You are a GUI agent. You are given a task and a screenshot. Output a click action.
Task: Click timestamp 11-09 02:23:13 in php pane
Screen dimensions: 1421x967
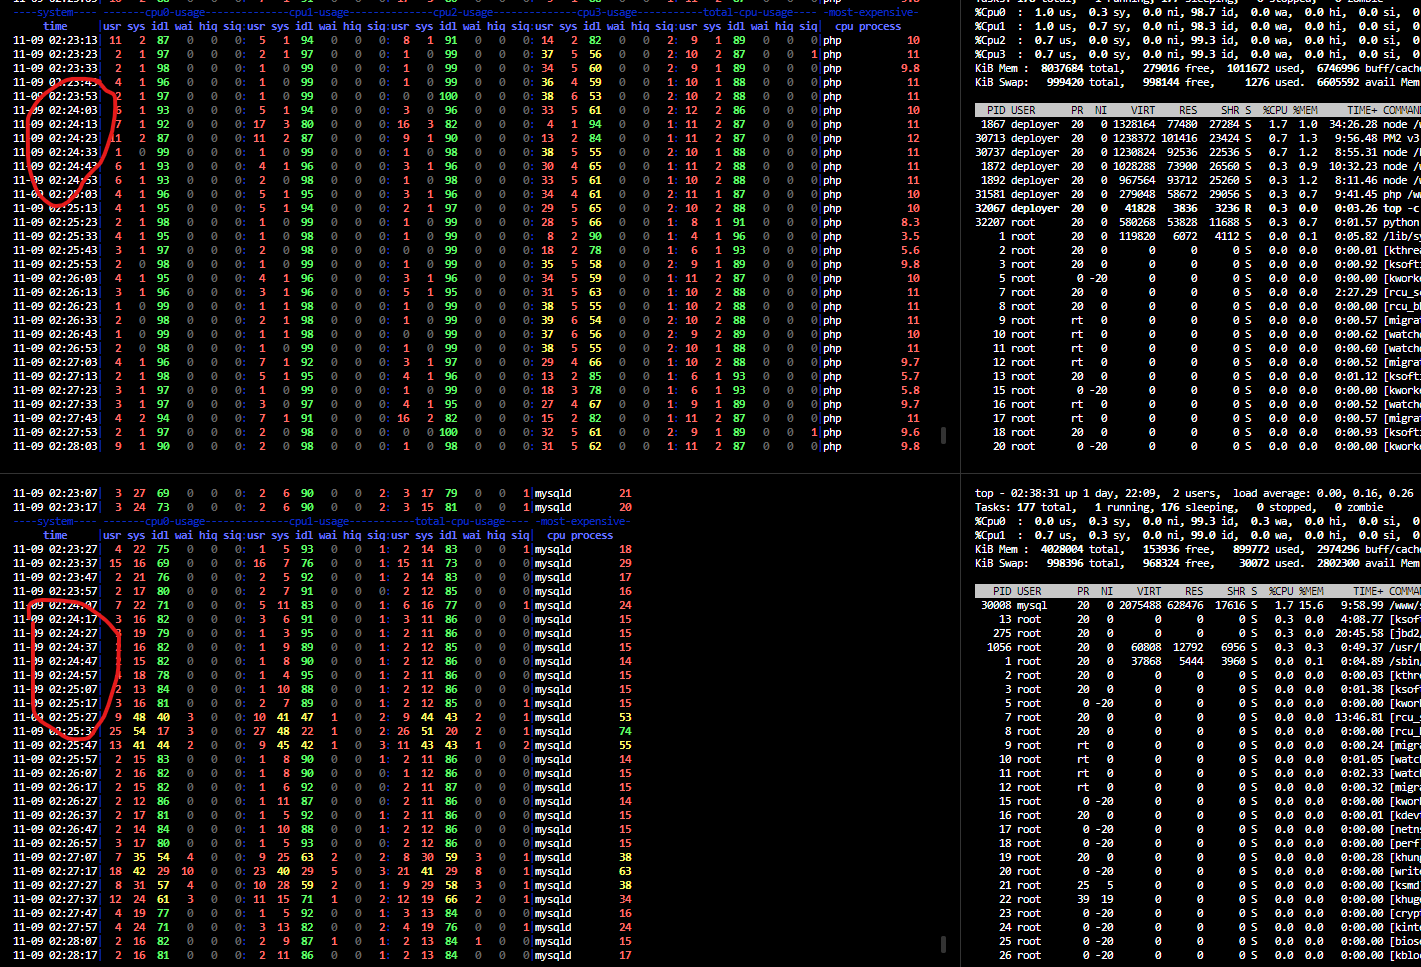click(x=56, y=40)
